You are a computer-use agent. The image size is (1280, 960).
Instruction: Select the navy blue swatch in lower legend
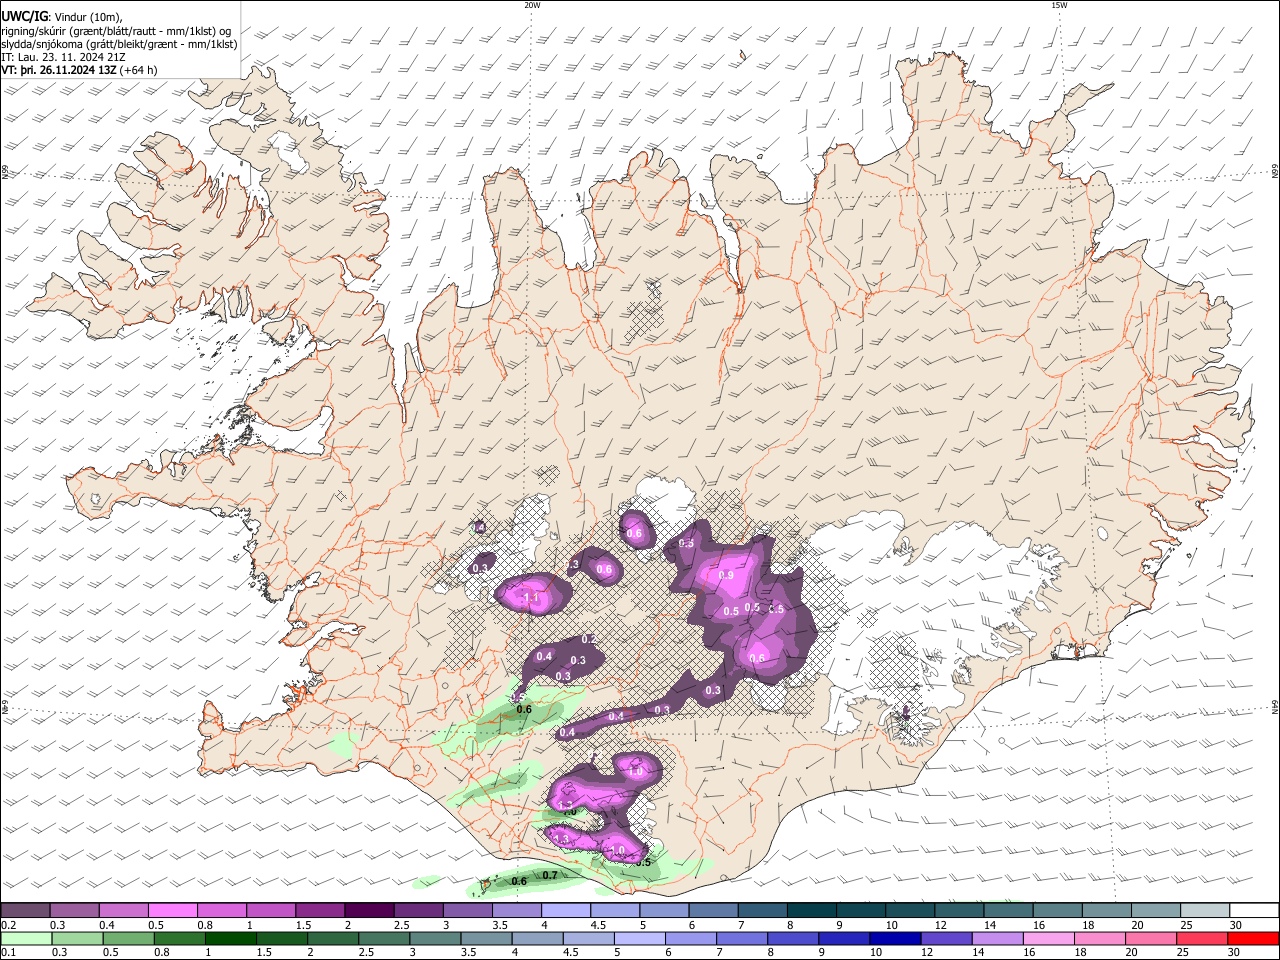click(894, 938)
